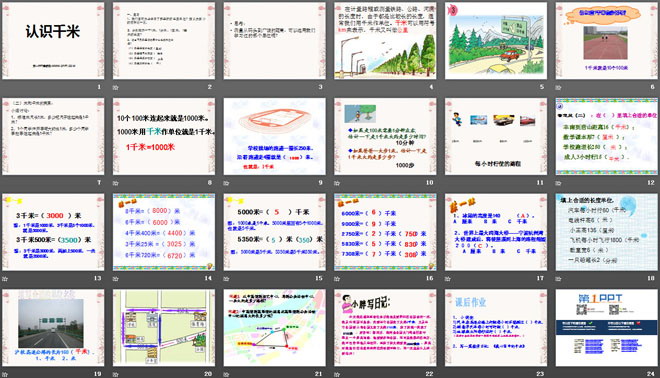Viewport: 660px width, 378px height.
Task: Select slide 3 thinking question thumbnail
Action: [274, 41]
